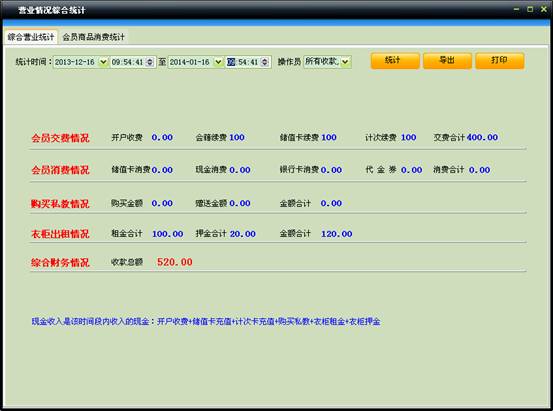Click the 衣柜出租情况 heading
The width and height of the screenshot is (553, 411).
click(x=60, y=234)
